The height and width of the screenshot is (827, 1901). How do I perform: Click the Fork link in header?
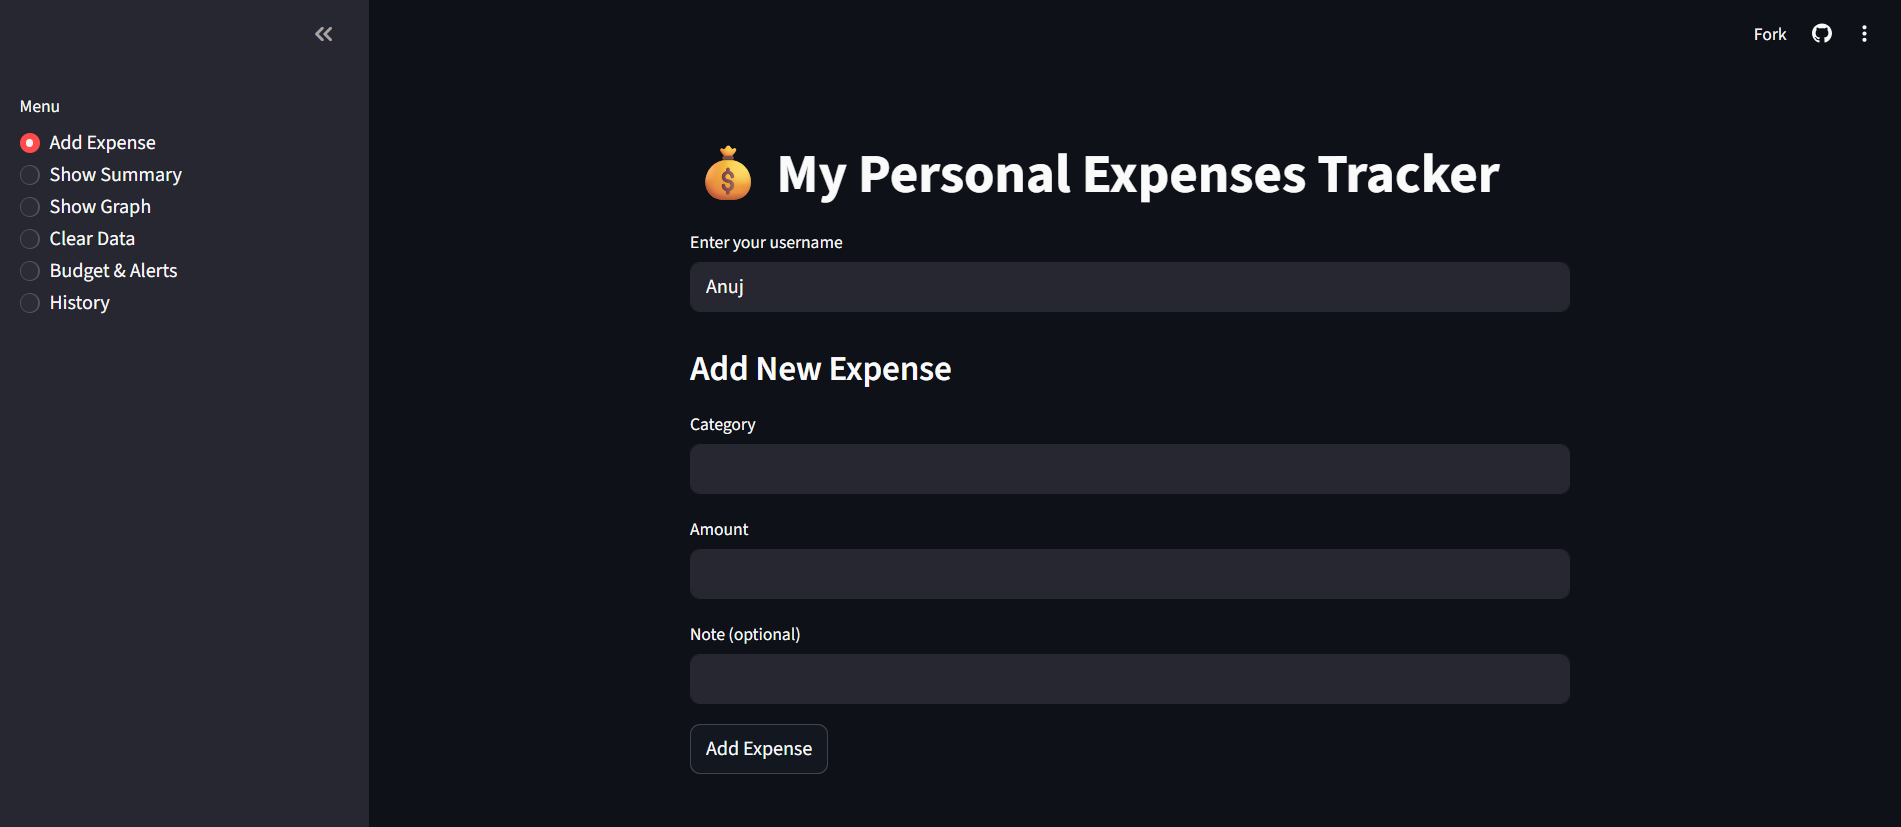click(x=1769, y=34)
